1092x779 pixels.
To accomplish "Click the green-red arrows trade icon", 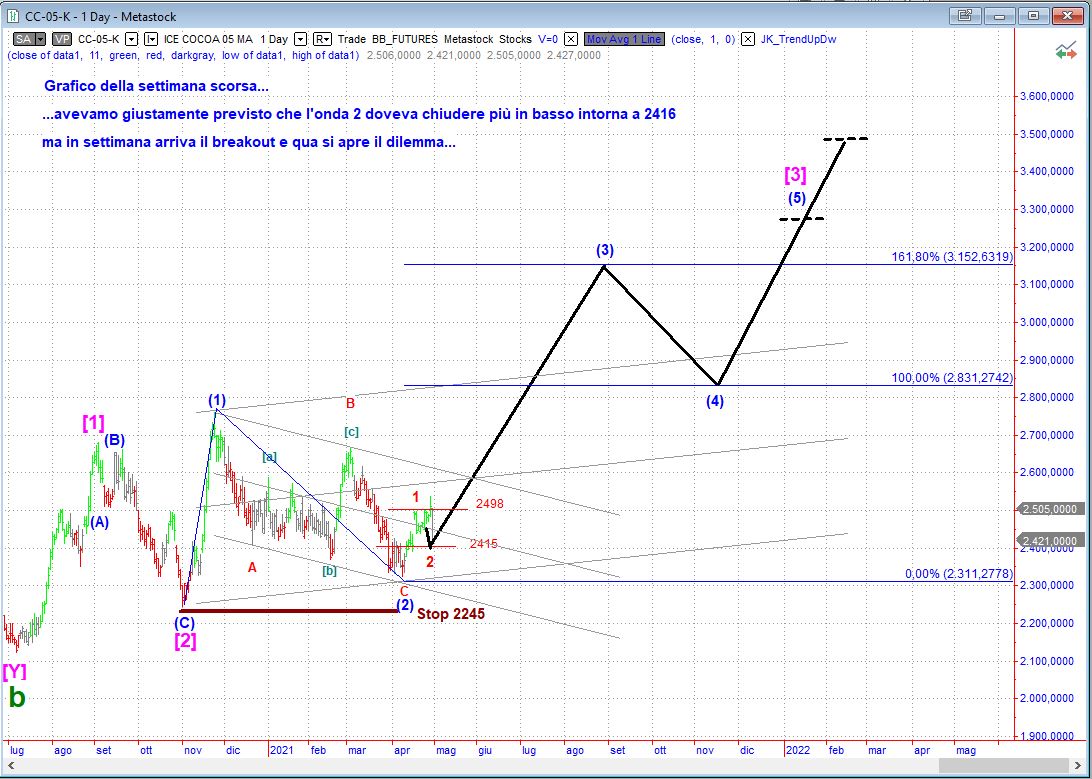I will (x=1066, y=50).
